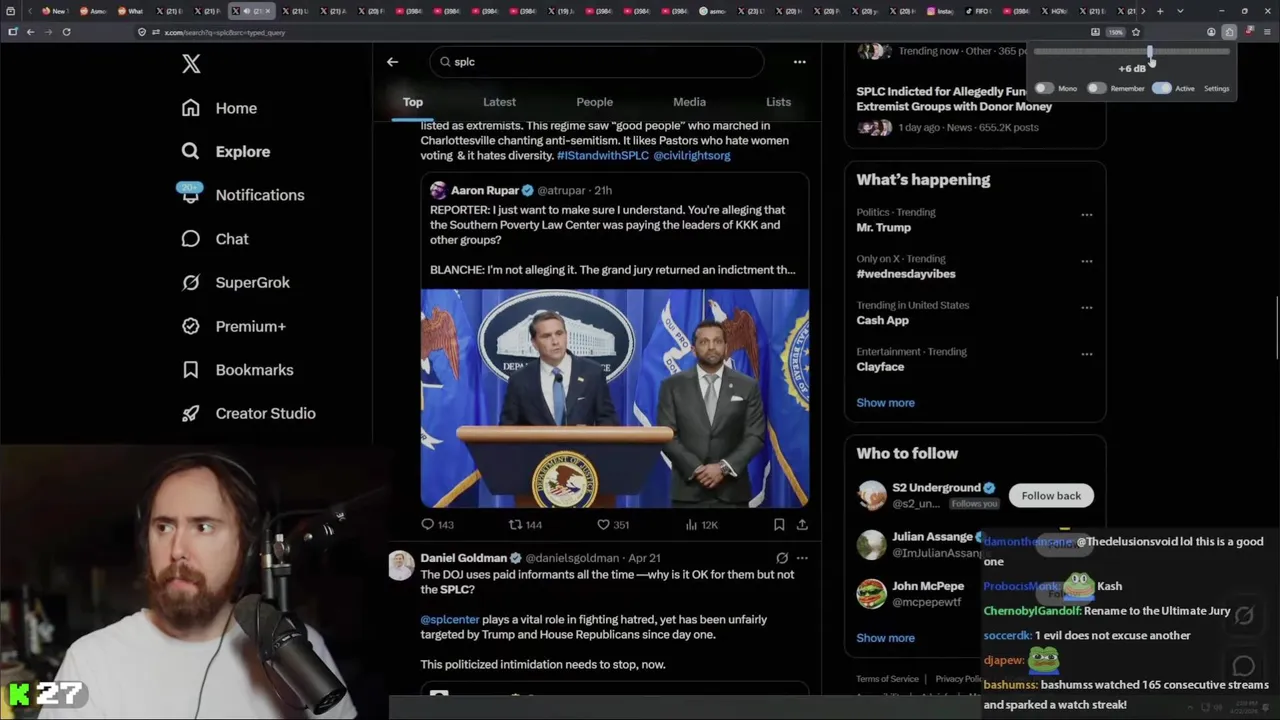Click Show more under What's happening

point(885,403)
